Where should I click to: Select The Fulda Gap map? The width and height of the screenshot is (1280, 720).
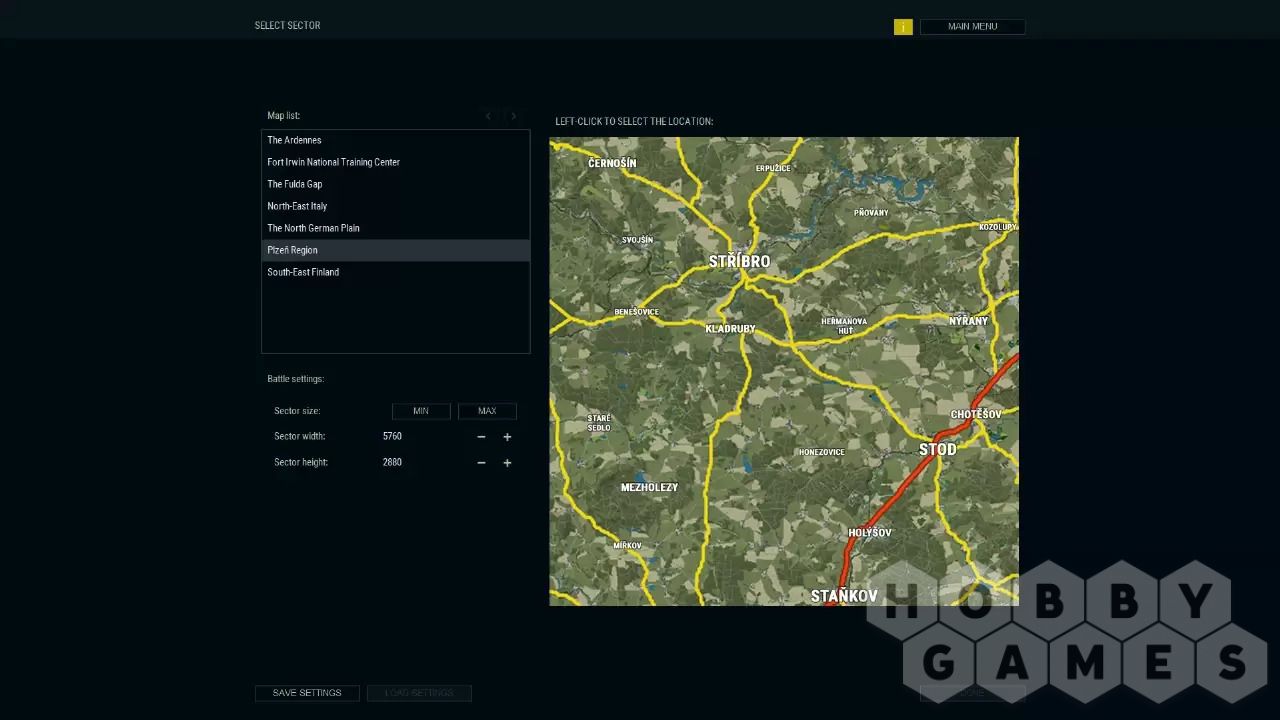pyautogui.click(x=396, y=184)
